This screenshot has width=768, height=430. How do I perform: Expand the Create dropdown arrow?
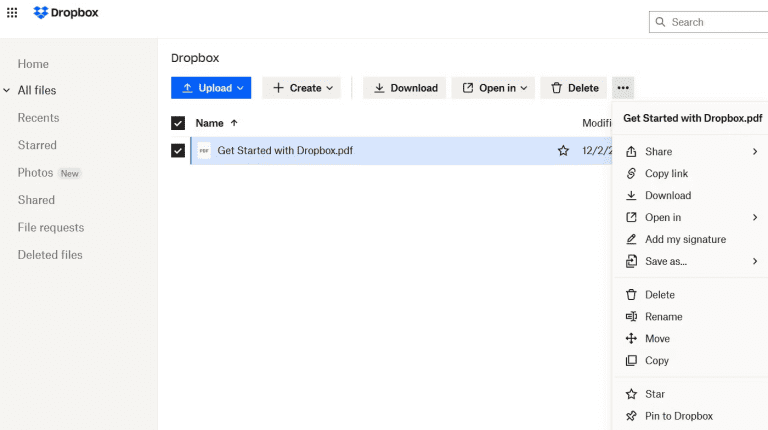(330, 88)
